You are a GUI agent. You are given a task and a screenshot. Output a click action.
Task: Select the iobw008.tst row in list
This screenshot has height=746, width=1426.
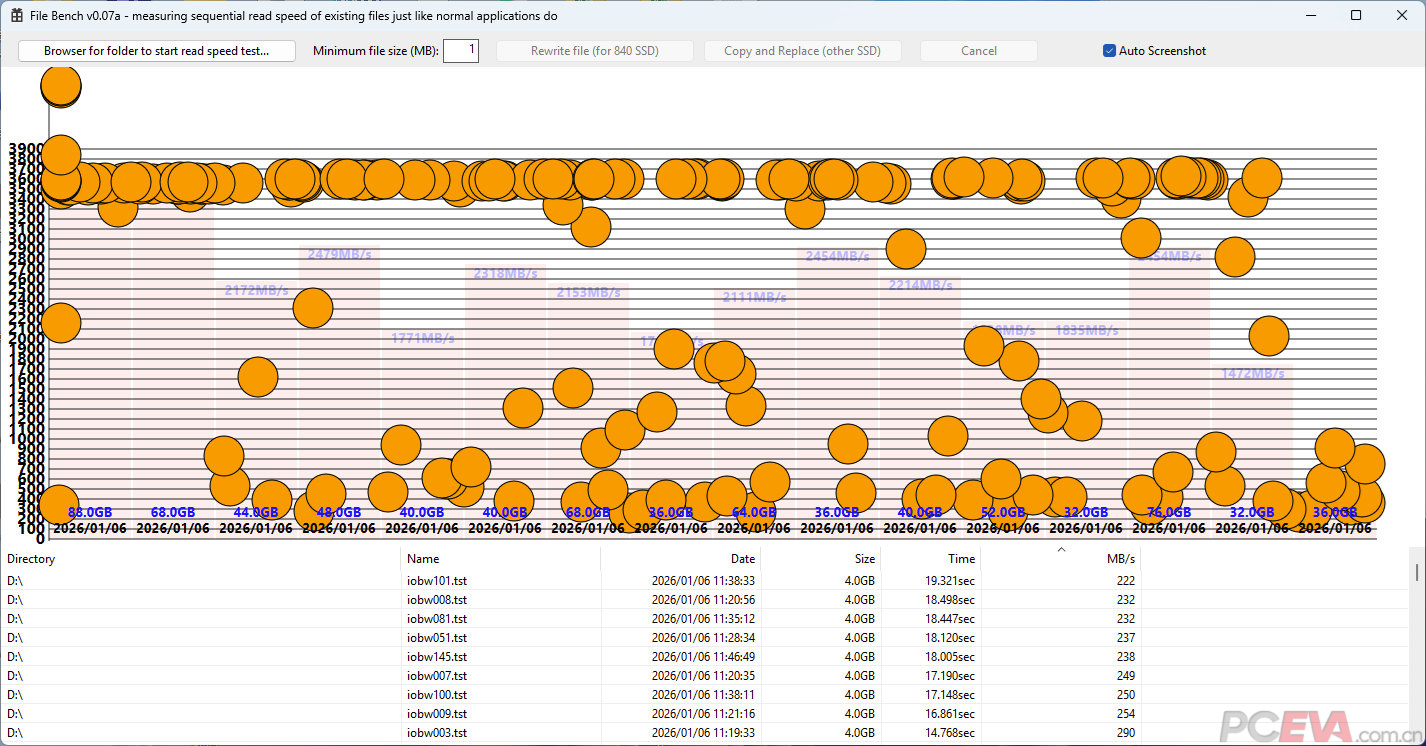tap(437, 599)
